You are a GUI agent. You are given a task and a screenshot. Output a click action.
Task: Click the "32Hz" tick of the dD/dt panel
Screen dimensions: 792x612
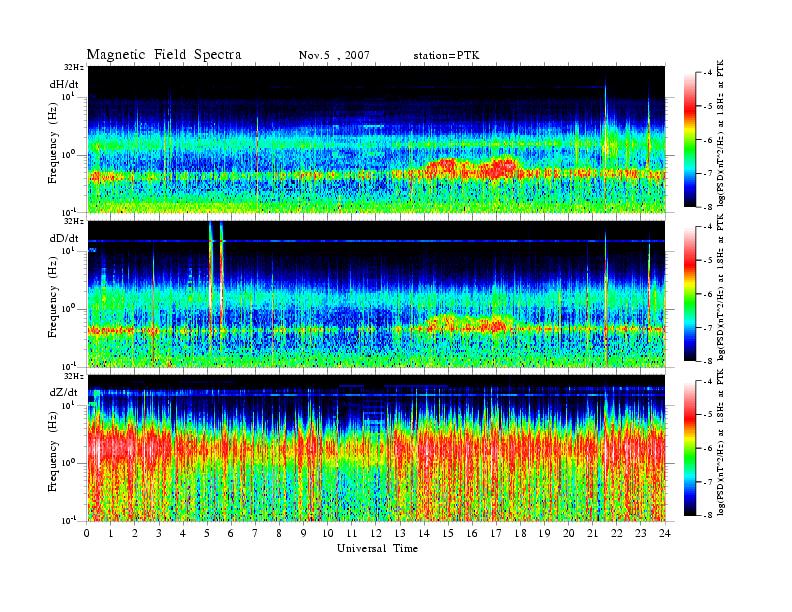point(74,221)
